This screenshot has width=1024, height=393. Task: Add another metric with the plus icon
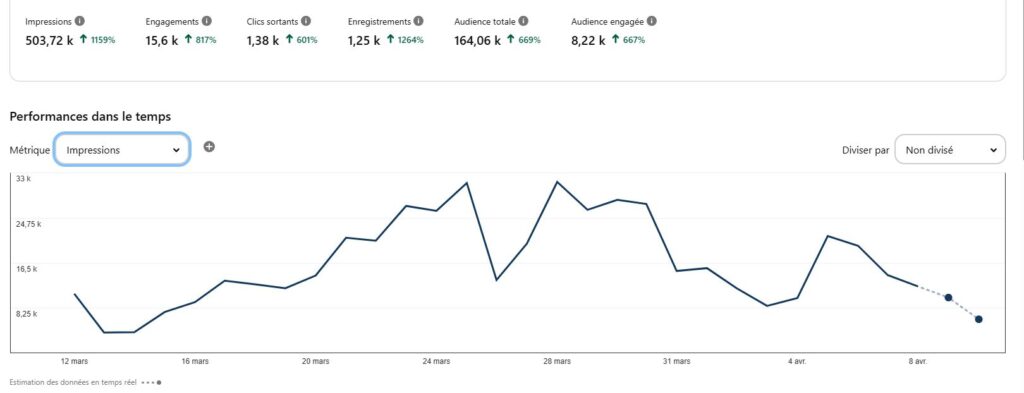[209, 147]
